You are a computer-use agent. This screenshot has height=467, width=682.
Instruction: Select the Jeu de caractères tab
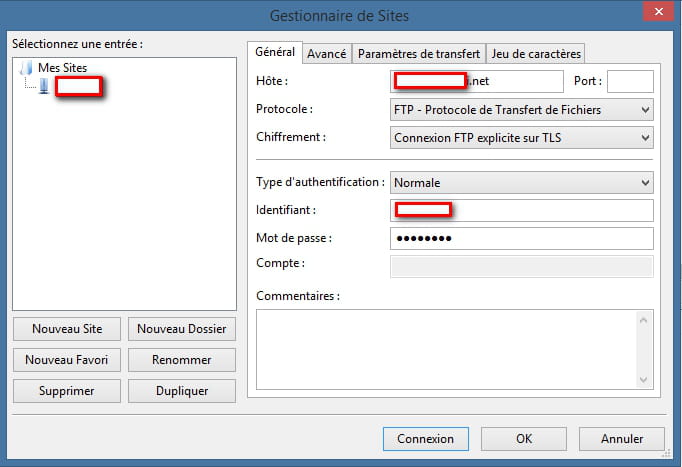tap(536, 53)
